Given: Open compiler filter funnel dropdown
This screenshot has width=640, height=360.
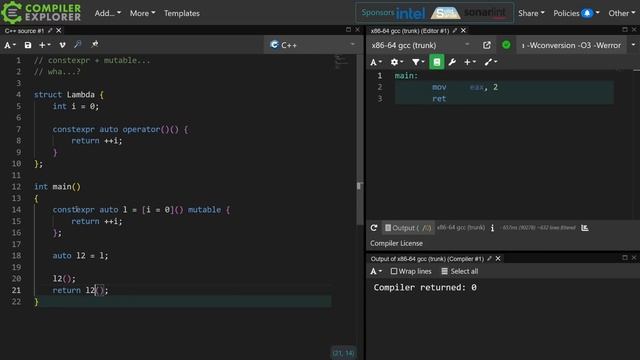Looking at the screenshot, I should 418,62.
